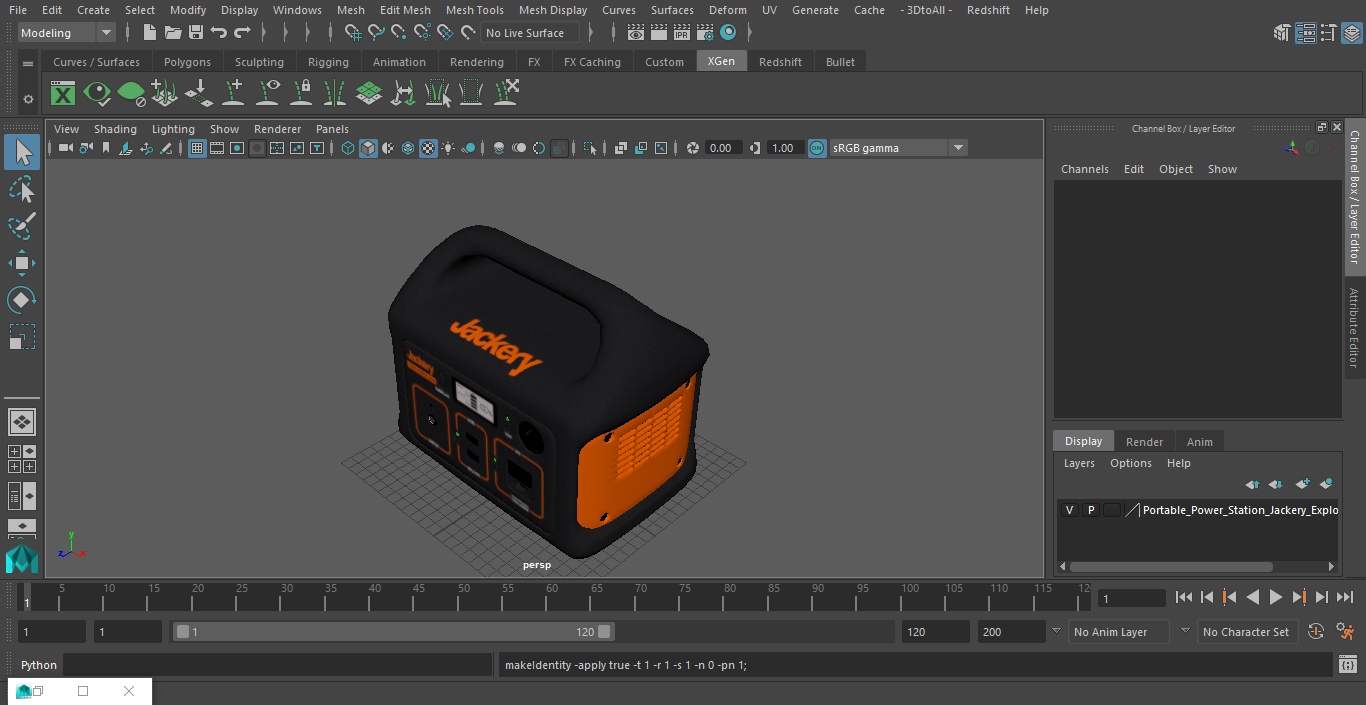Image resolution: width=1366 pixels, height=705 pixels.
Task: Select the Lasso tool in toolbox
Action: 22,190
